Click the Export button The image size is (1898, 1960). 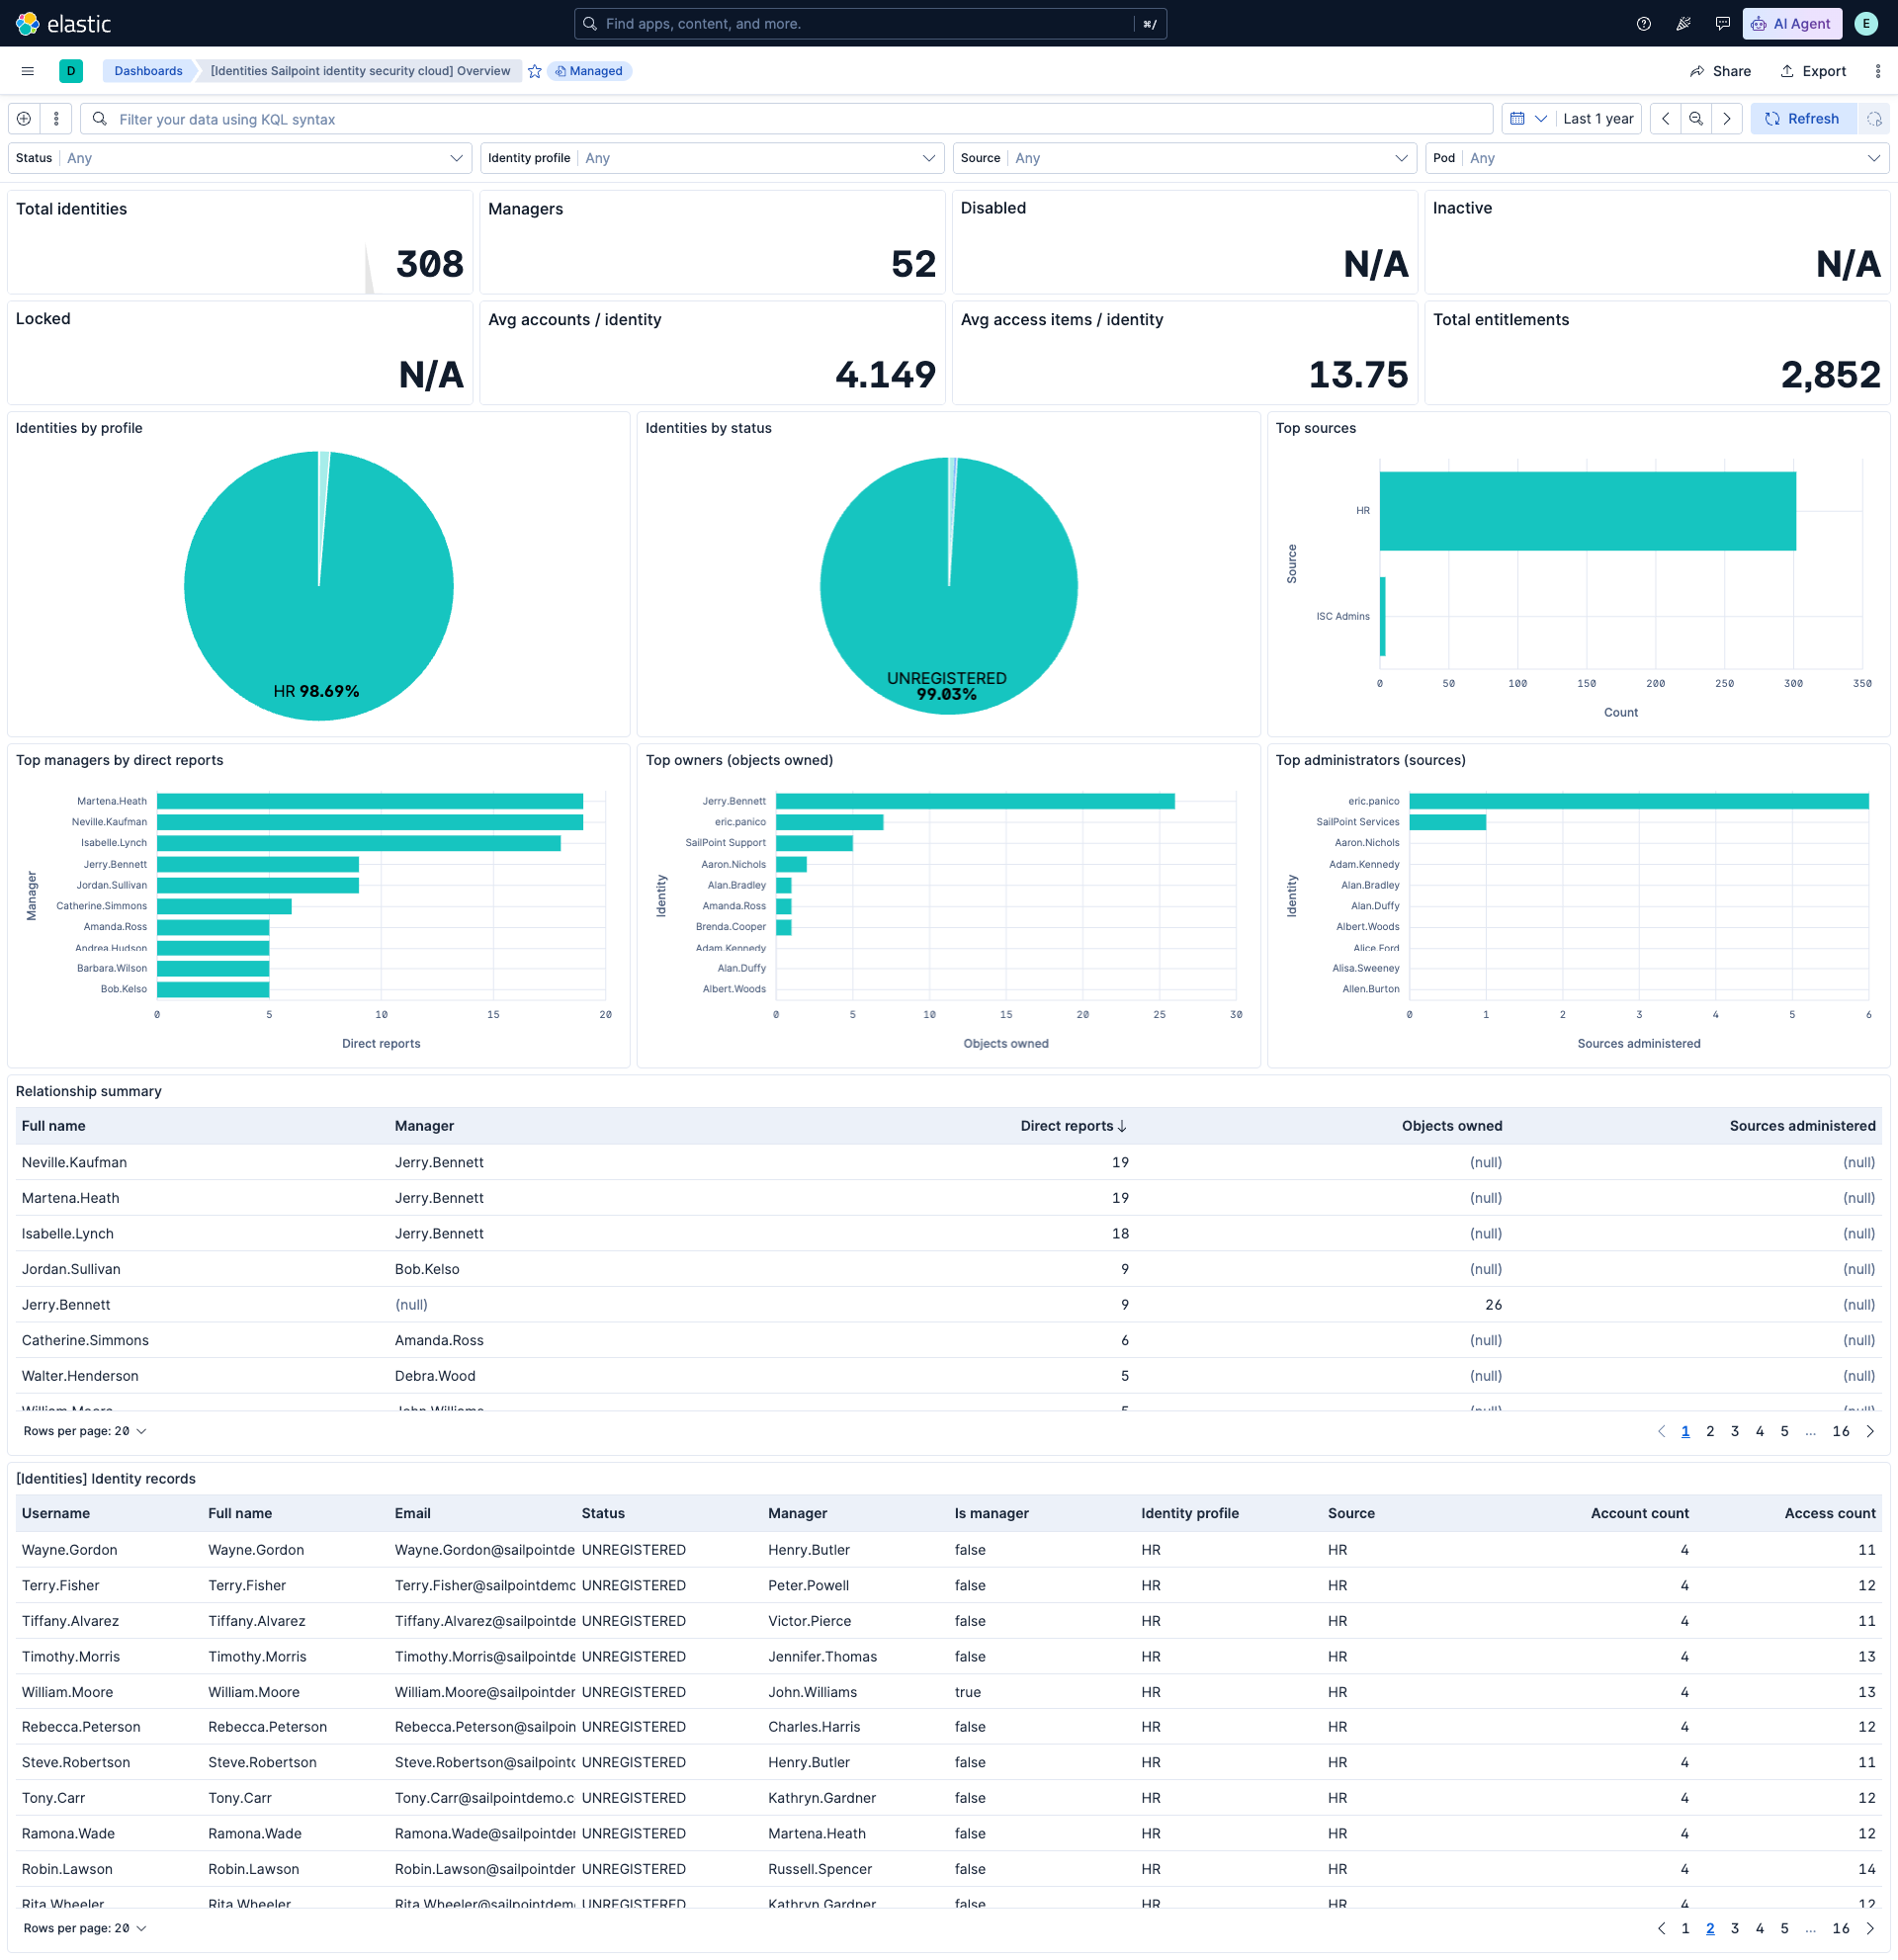point(1813,71)
